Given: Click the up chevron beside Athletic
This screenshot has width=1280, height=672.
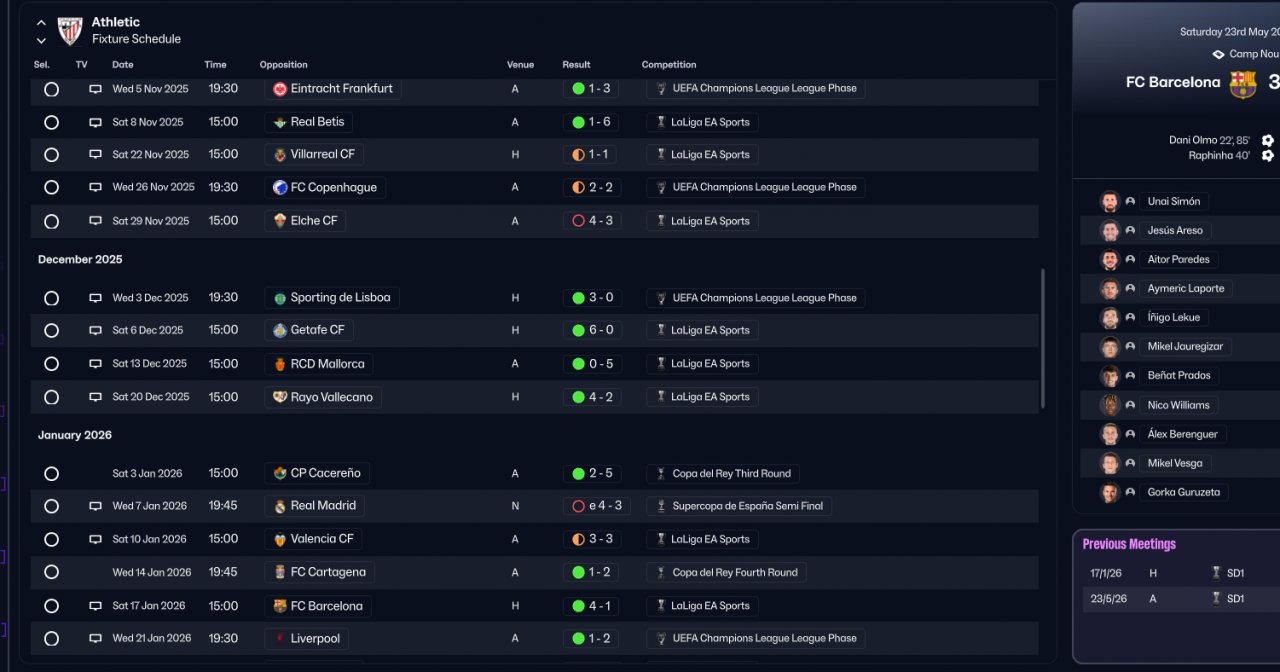Looking at the screenshot, I should click(x=41, y=22).
